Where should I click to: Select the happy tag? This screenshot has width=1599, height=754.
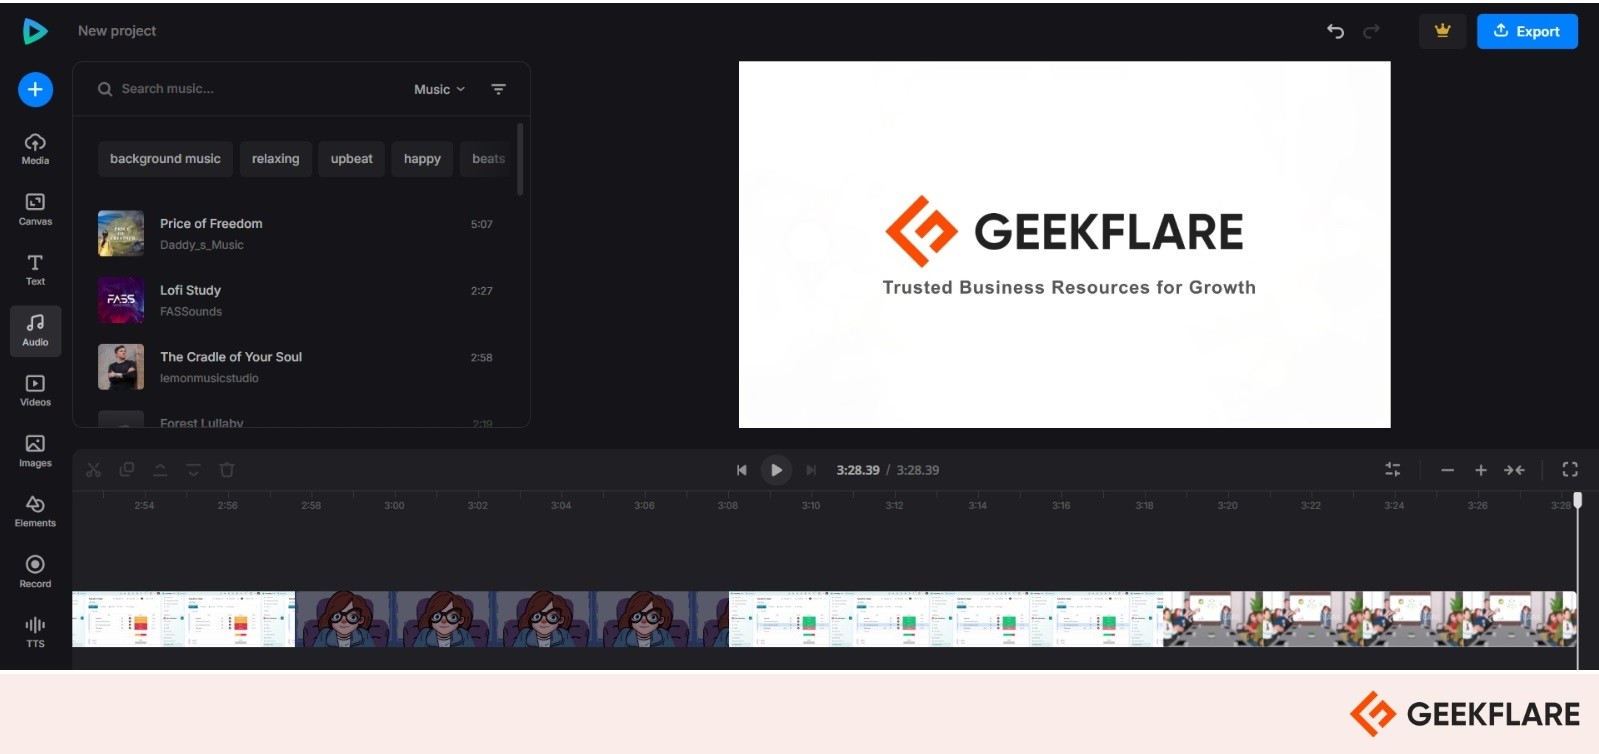point(422,159)
